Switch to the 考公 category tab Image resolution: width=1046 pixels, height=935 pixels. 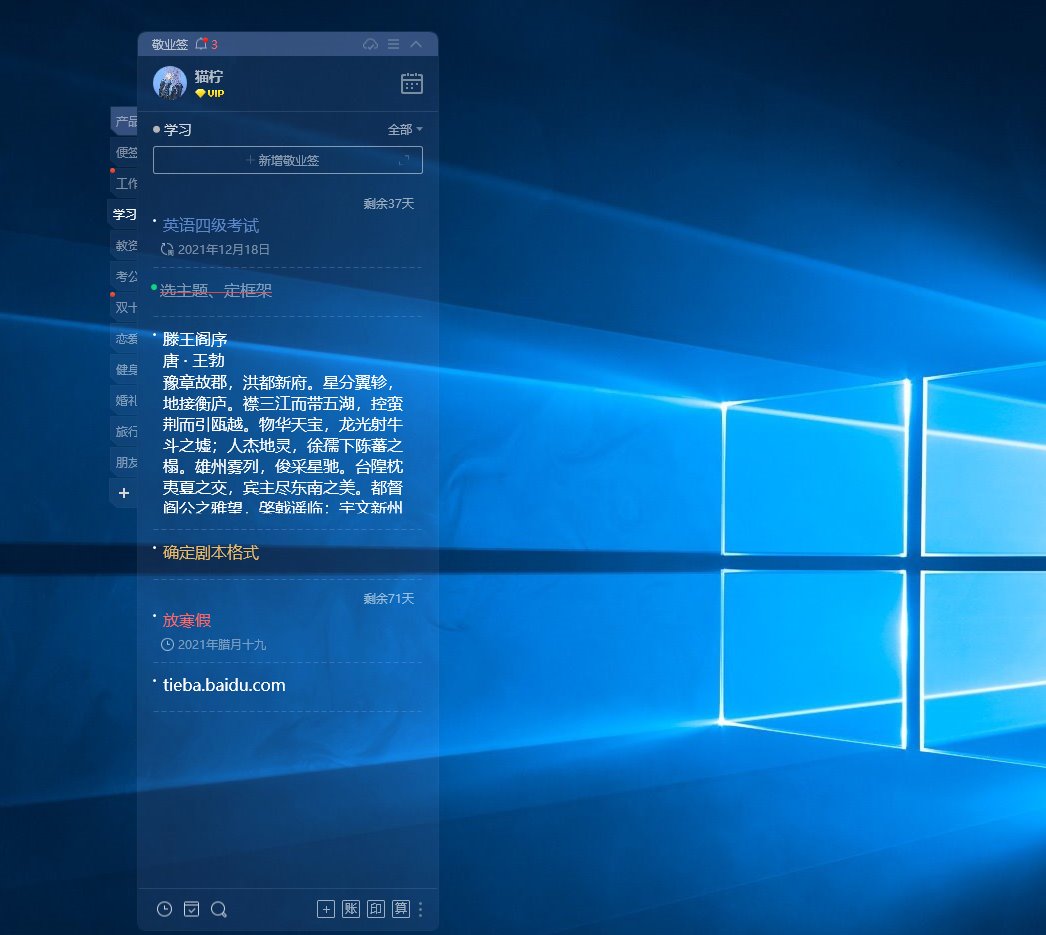tap(125, 276)
